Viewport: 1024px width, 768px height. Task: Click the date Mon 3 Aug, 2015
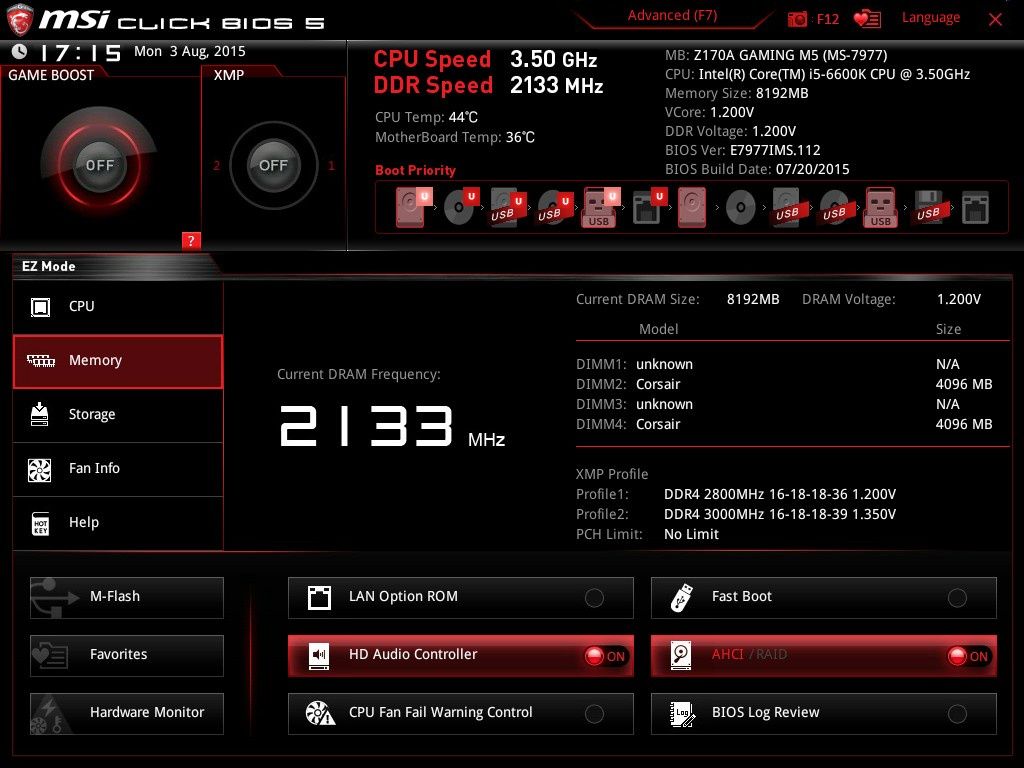pyautogui.click(x=189, y=52)
